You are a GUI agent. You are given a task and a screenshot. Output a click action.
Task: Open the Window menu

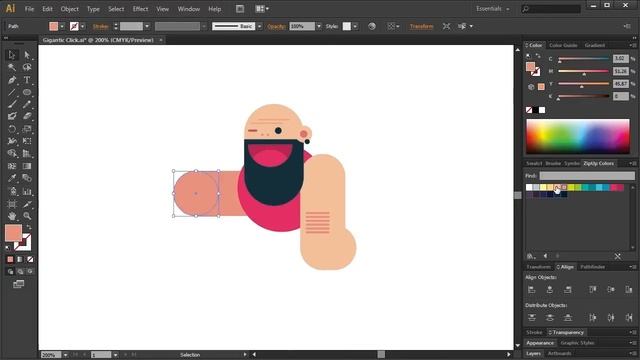click(x=189, y=9)
